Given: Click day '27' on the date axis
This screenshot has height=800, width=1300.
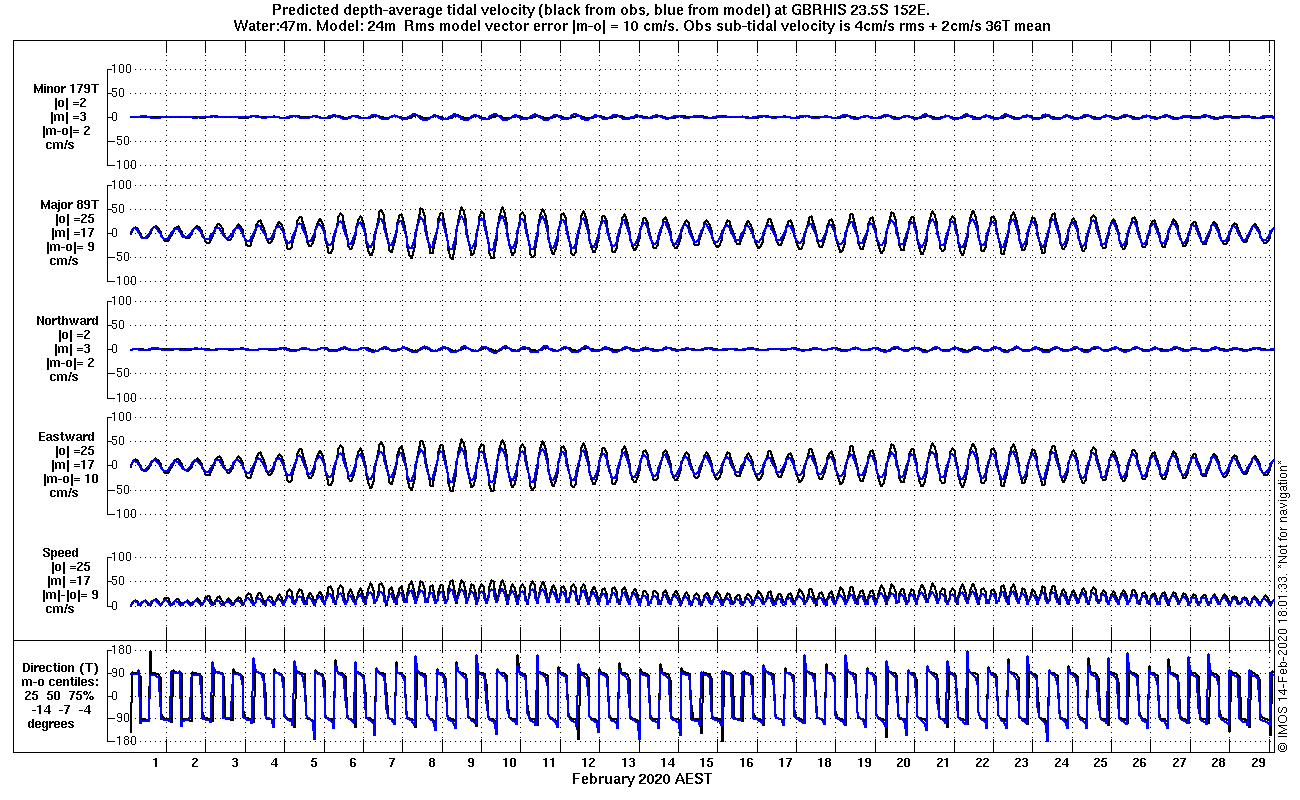Looking at the screenshot, I should tap(1178, 762).
